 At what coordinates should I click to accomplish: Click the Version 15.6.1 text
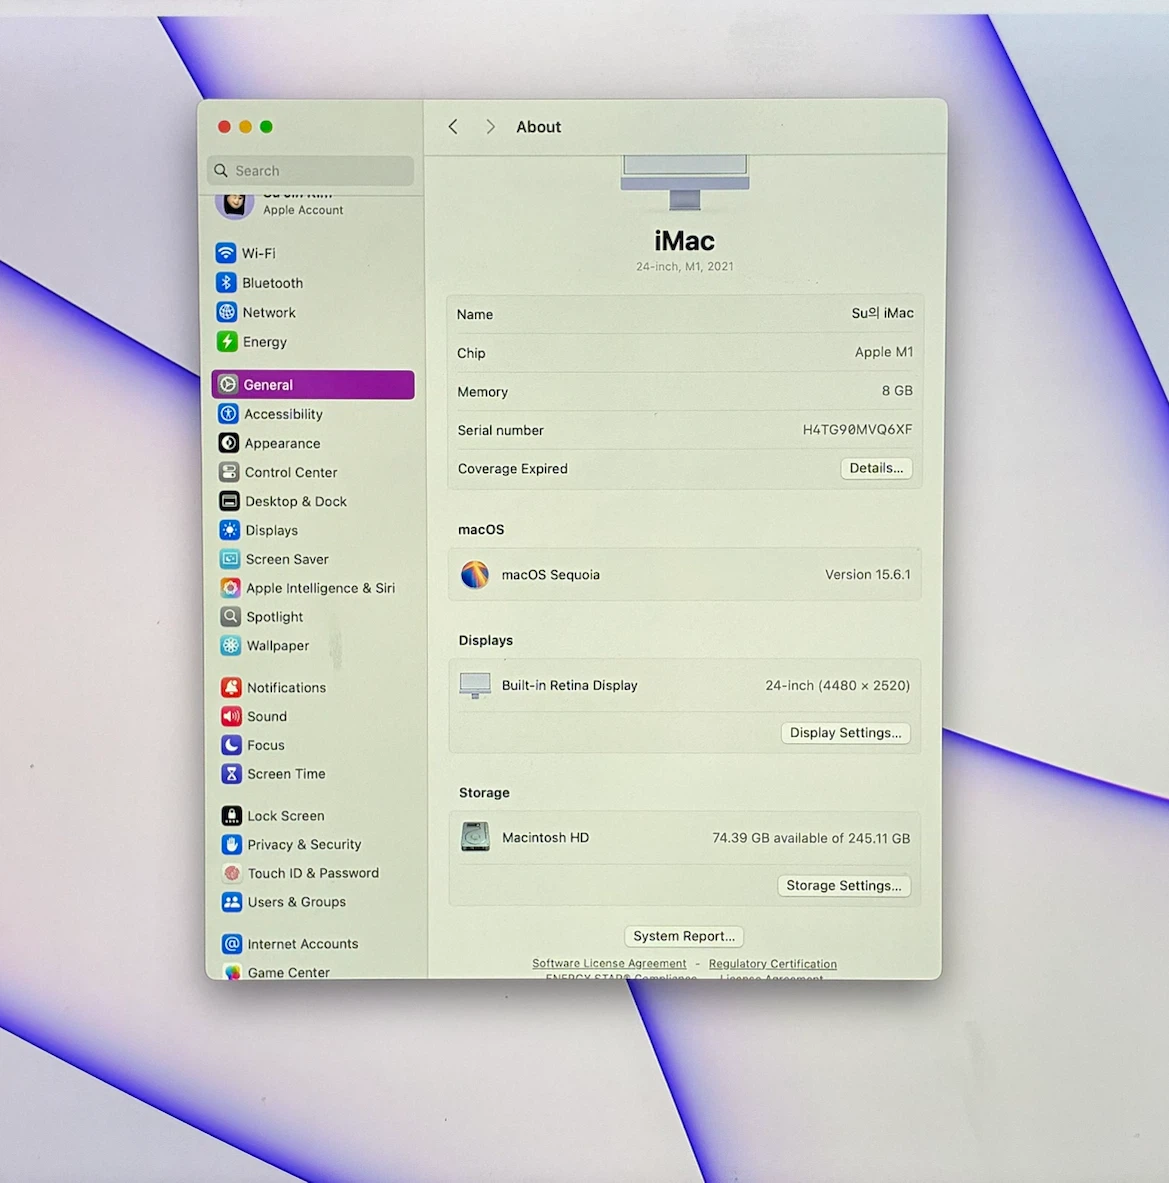click(868, 574)
